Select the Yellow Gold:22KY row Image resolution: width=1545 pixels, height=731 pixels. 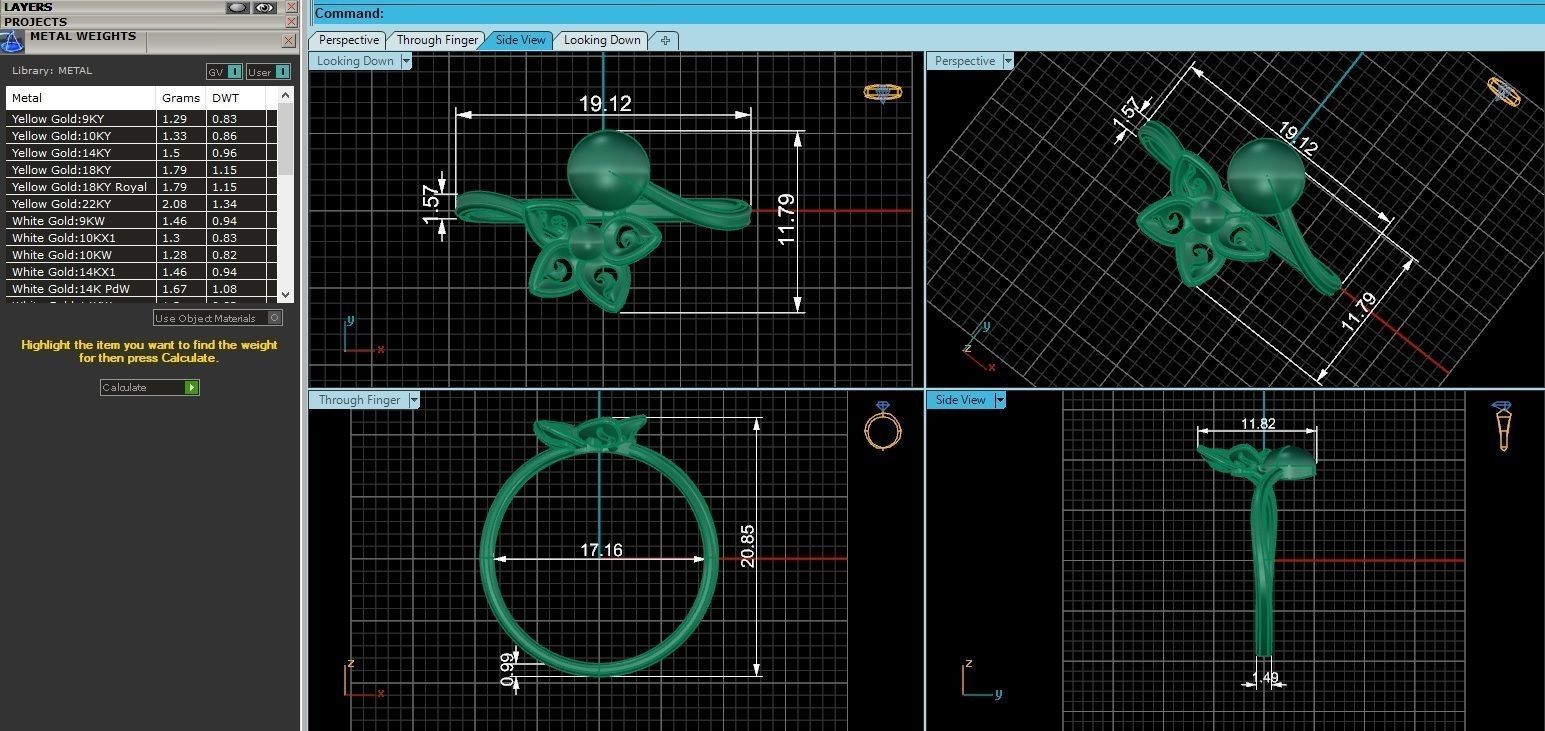click(x=141, y=204)
